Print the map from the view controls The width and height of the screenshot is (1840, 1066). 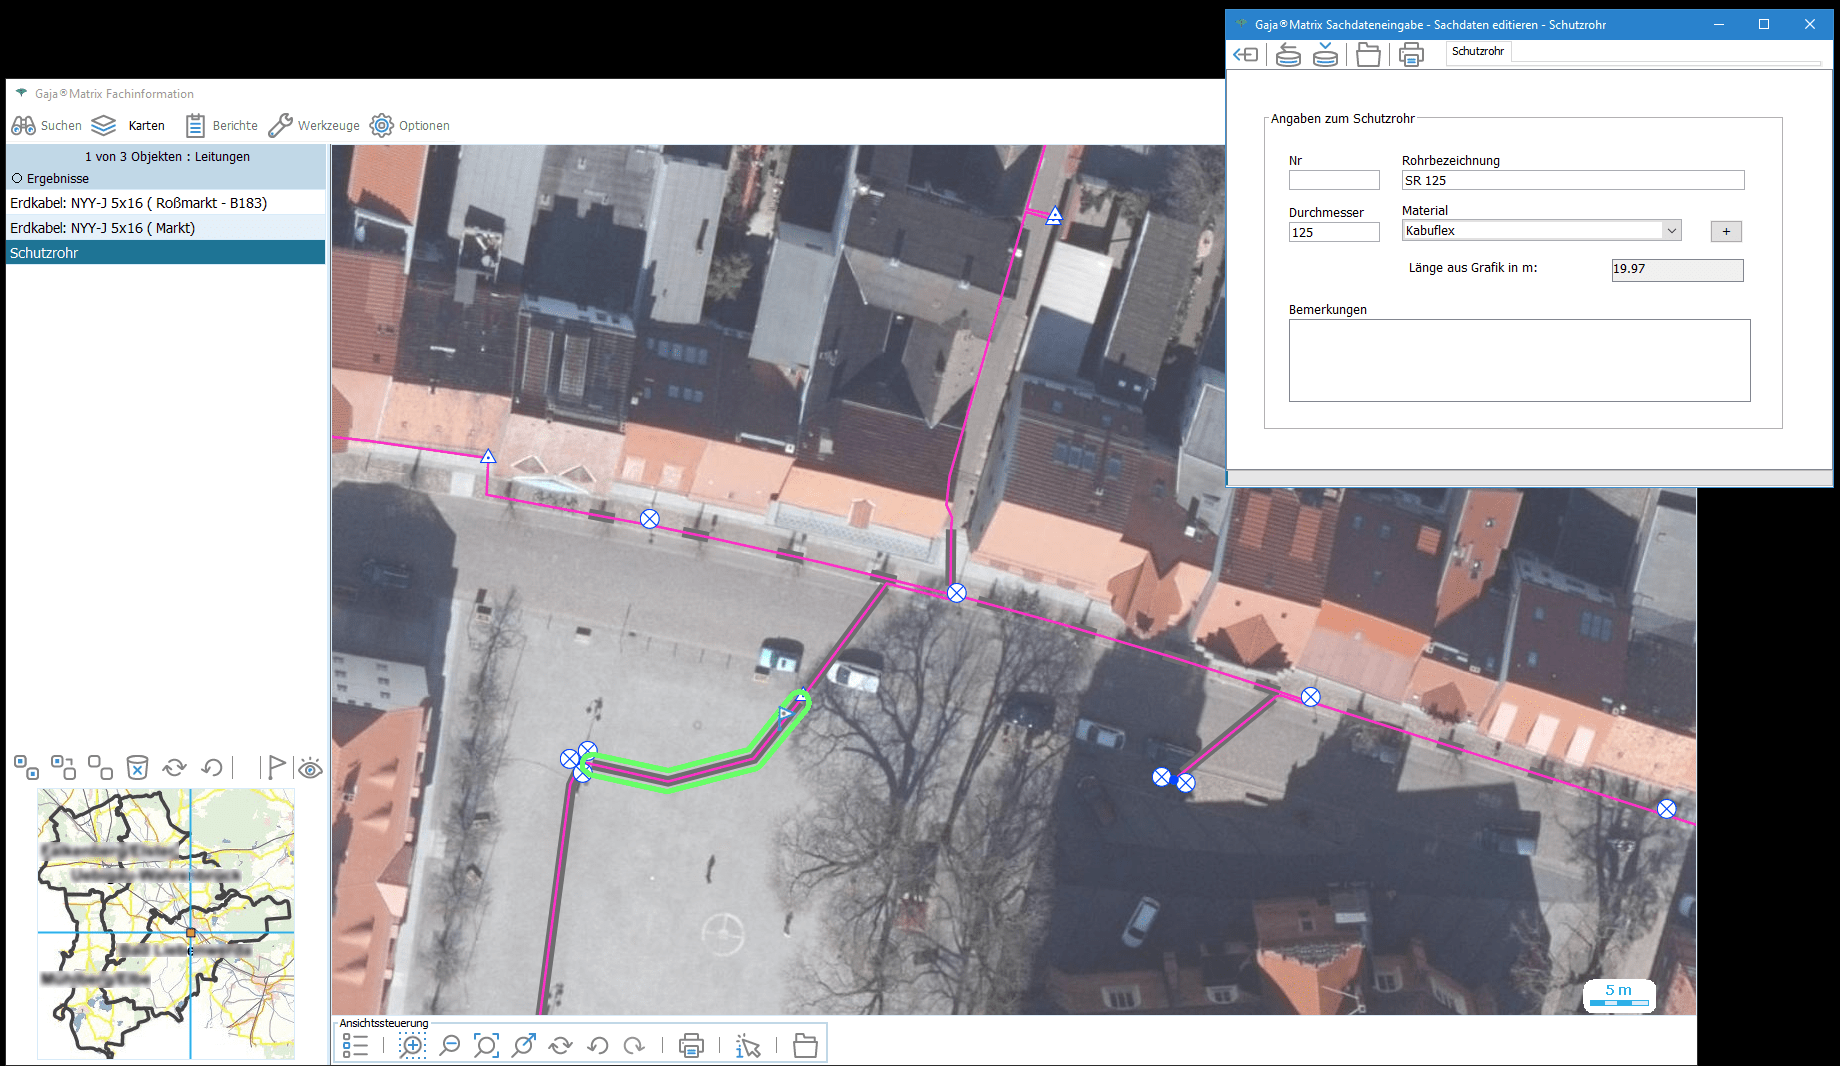(x=691, y=1046)
